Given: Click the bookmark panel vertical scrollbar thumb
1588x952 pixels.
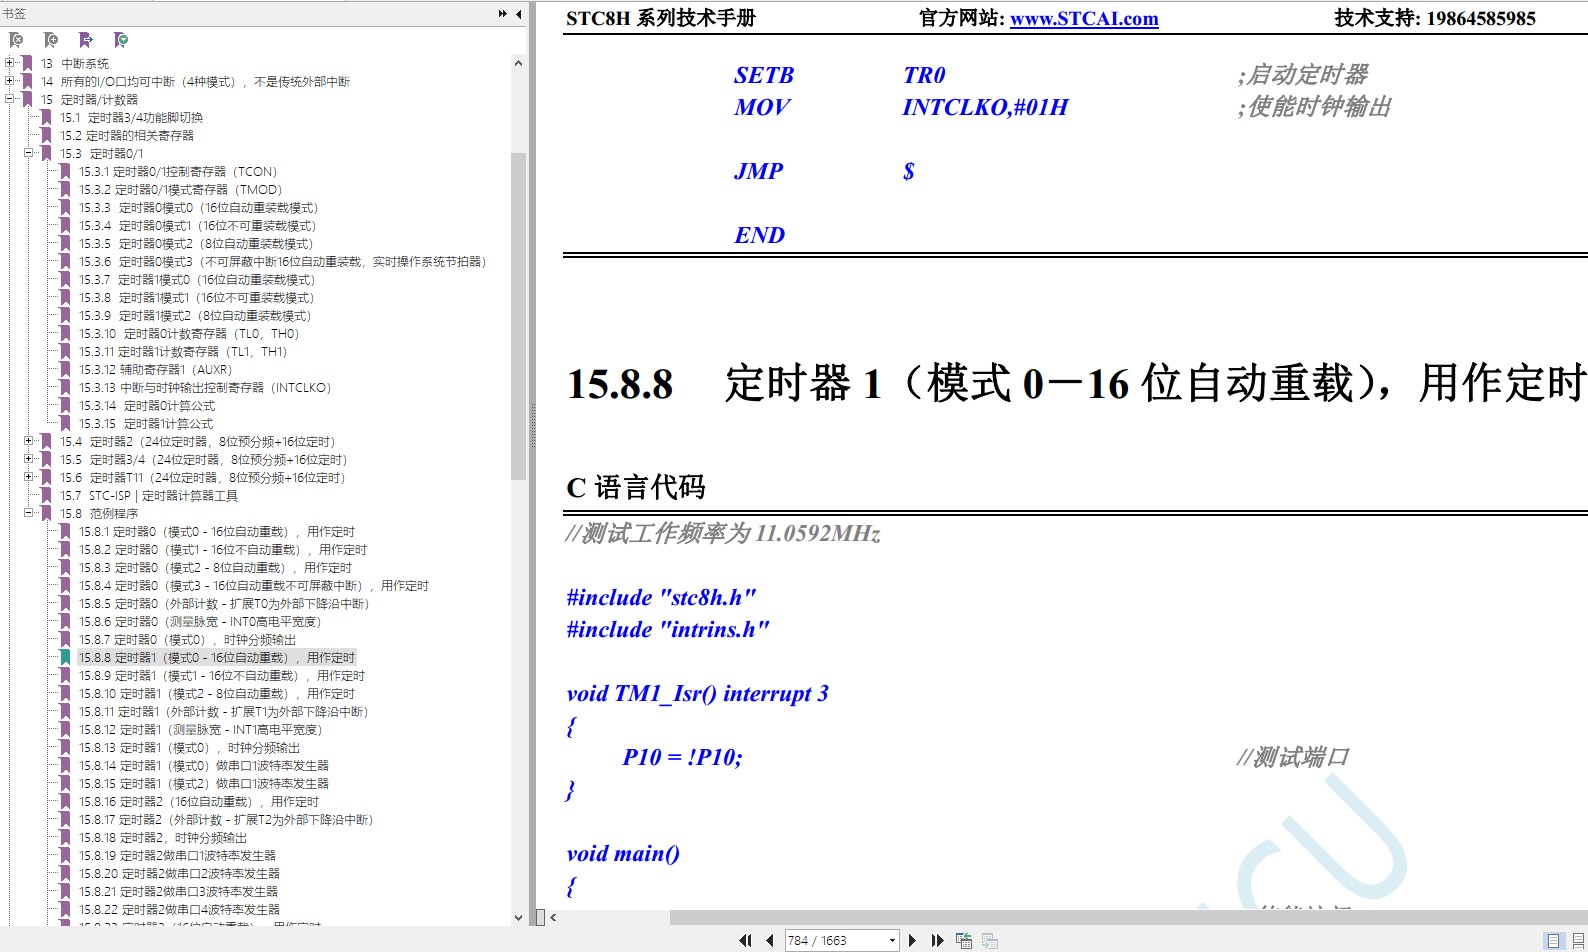Looking at the screenshot, I should [x=518, y=316].
